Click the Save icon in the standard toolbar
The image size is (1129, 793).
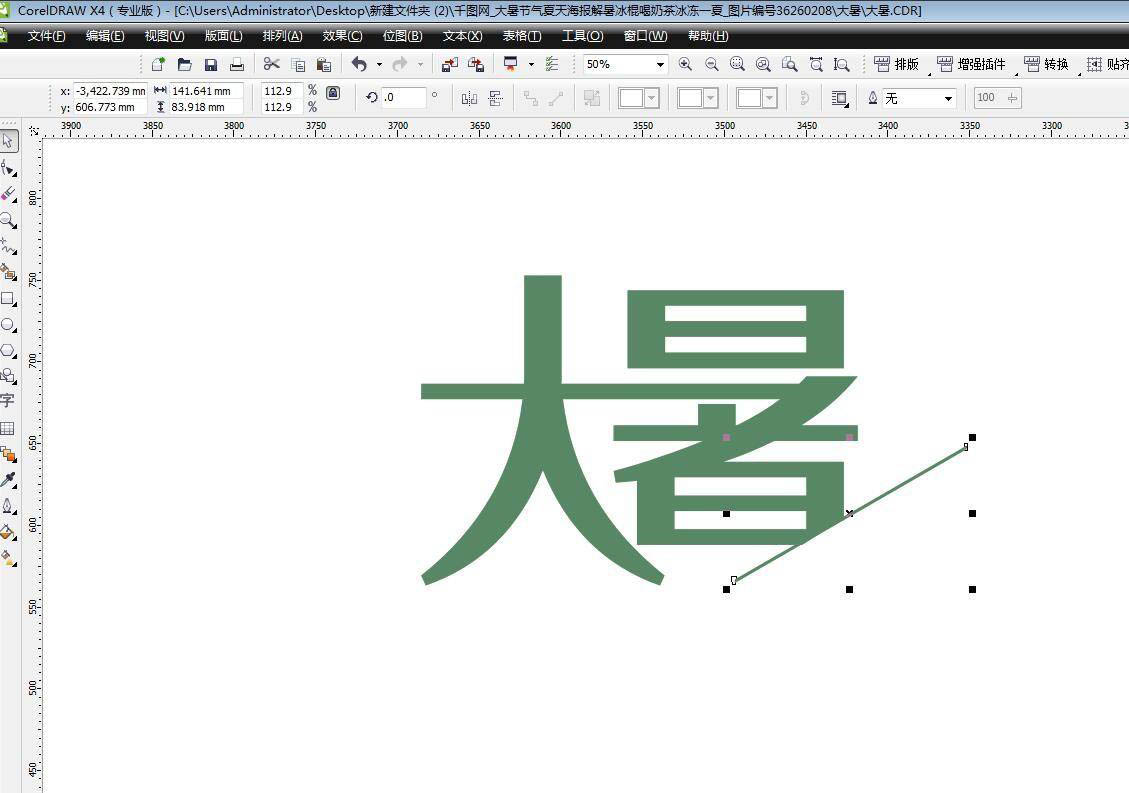tap(211, 63)
